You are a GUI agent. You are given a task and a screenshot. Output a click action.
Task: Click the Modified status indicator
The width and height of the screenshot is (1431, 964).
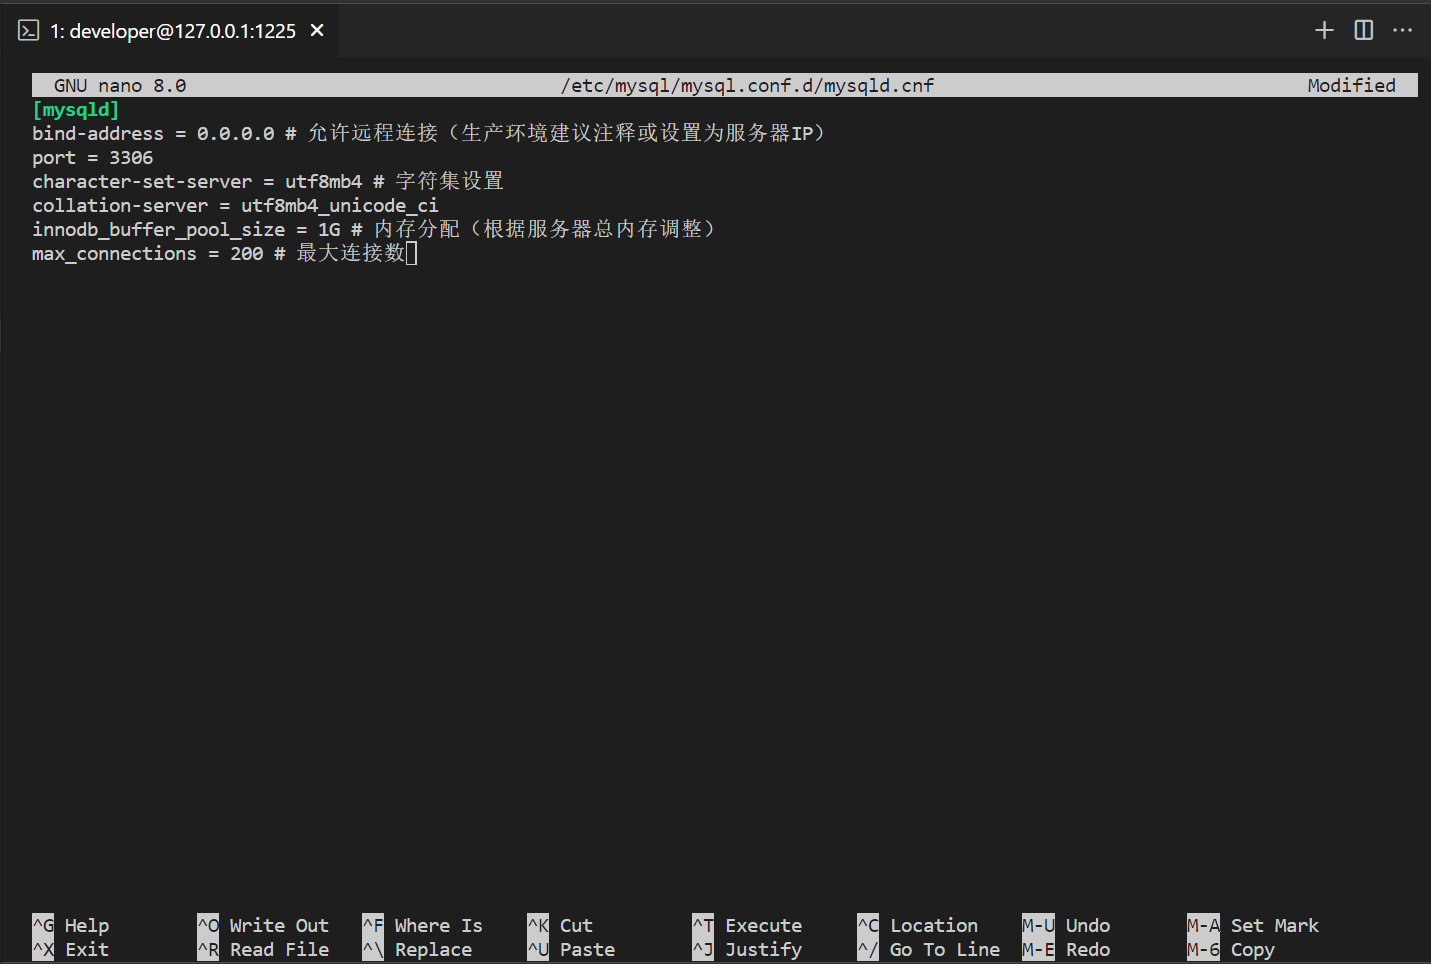click(x=1351, y=86)
